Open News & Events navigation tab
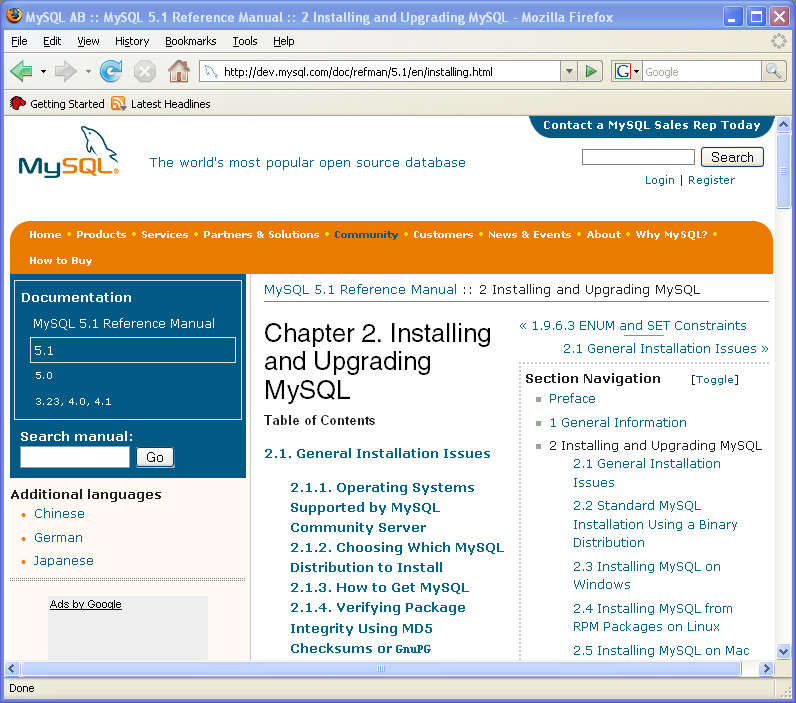Image resolution: width=796 pixels, height=703 pixels. [529, 235]
